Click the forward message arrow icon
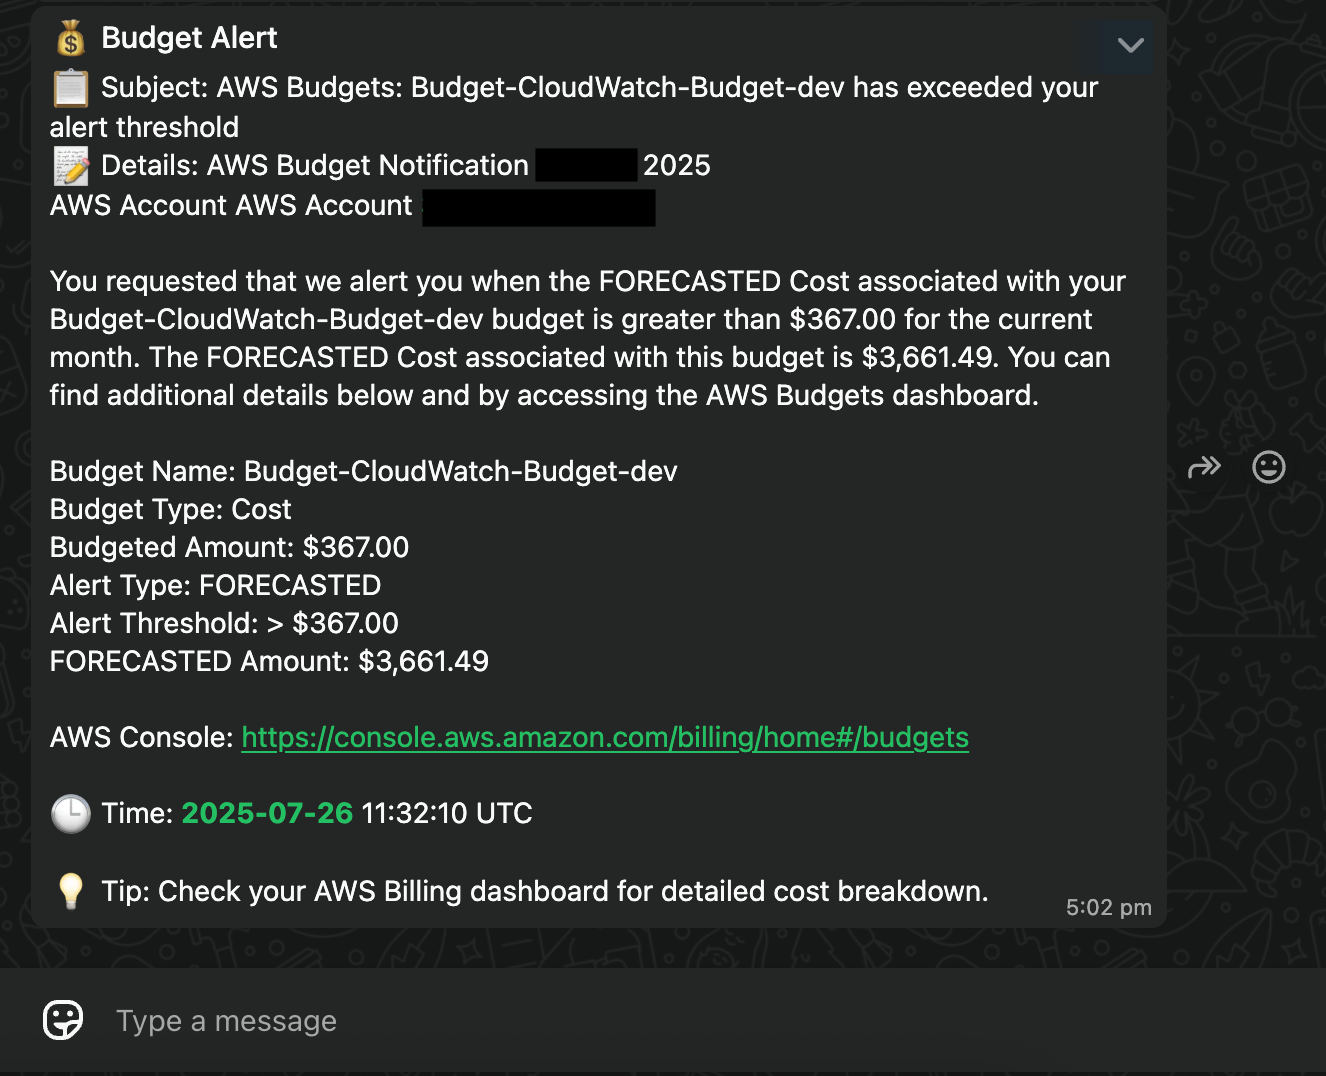Viewport: 1326px width, 1076px height. [x=1204, y=467]
